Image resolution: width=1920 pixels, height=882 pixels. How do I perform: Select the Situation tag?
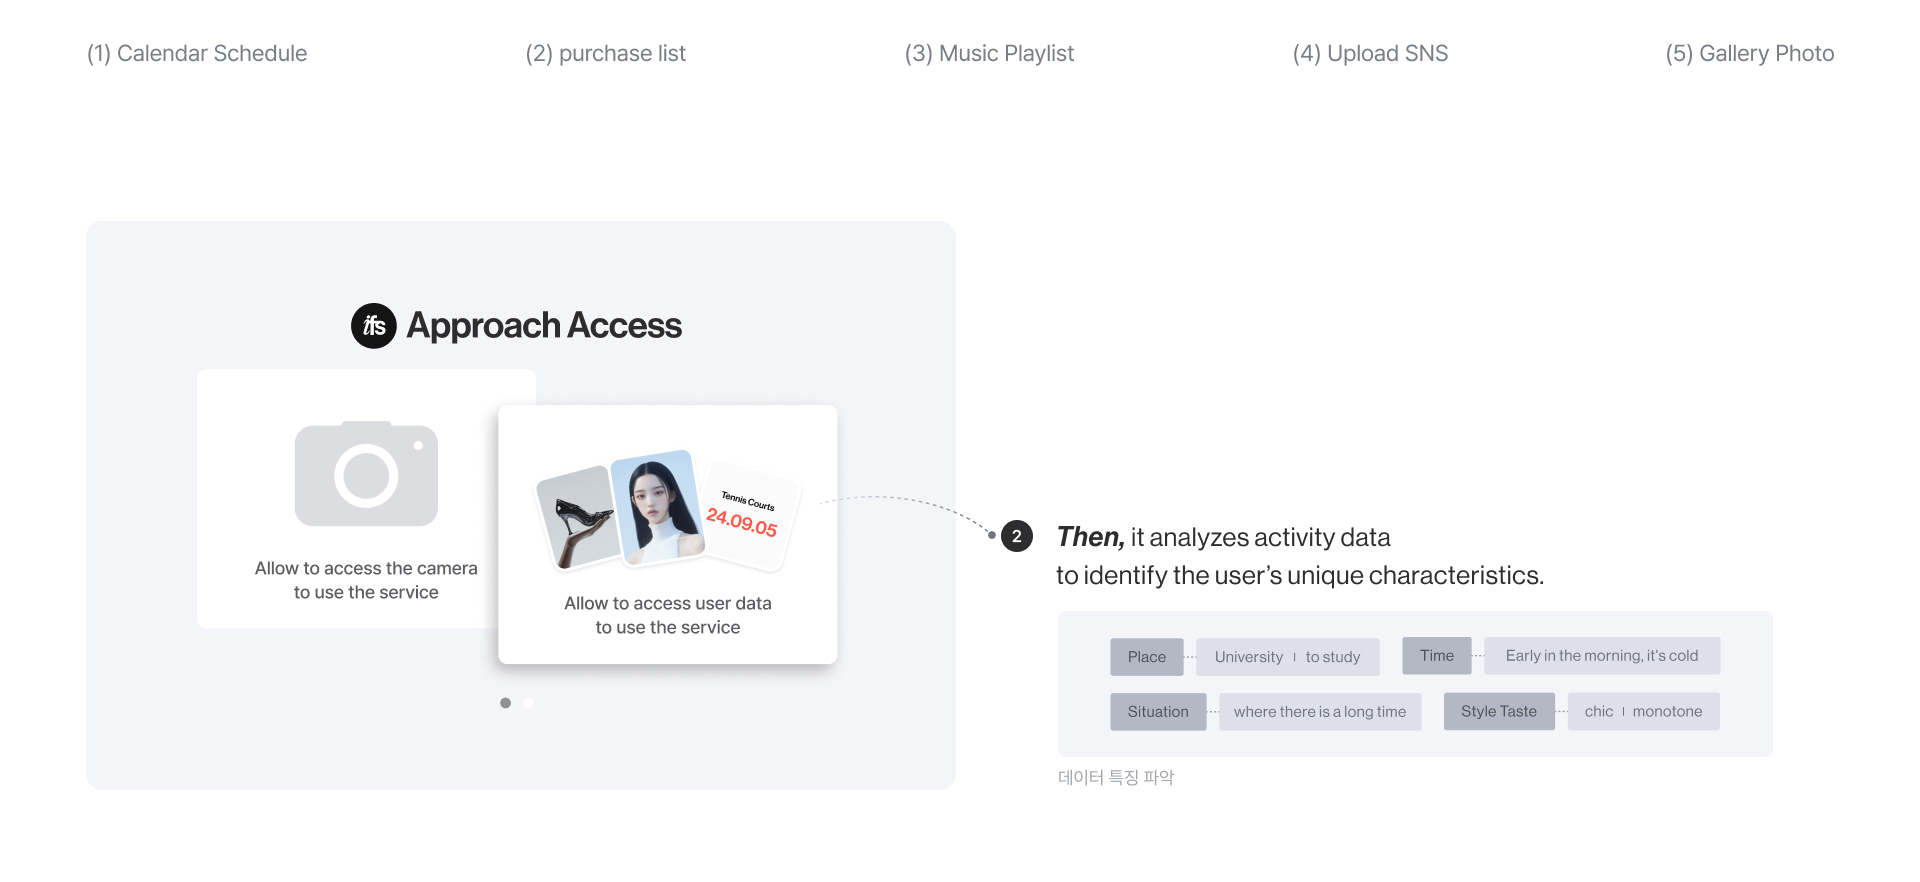1158,712
